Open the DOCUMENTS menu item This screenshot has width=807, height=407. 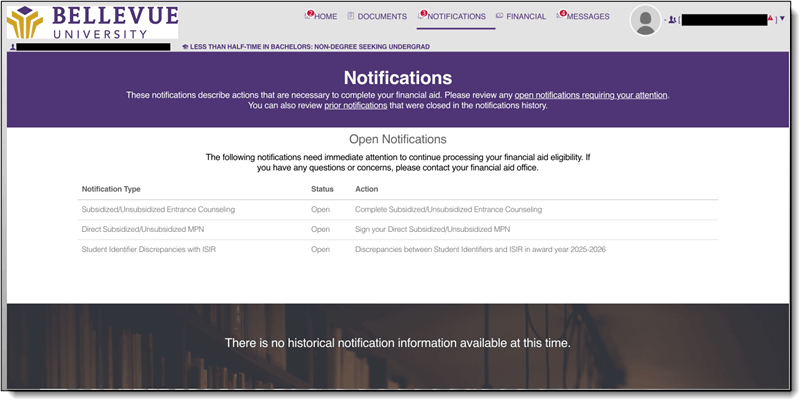(377, 16)
